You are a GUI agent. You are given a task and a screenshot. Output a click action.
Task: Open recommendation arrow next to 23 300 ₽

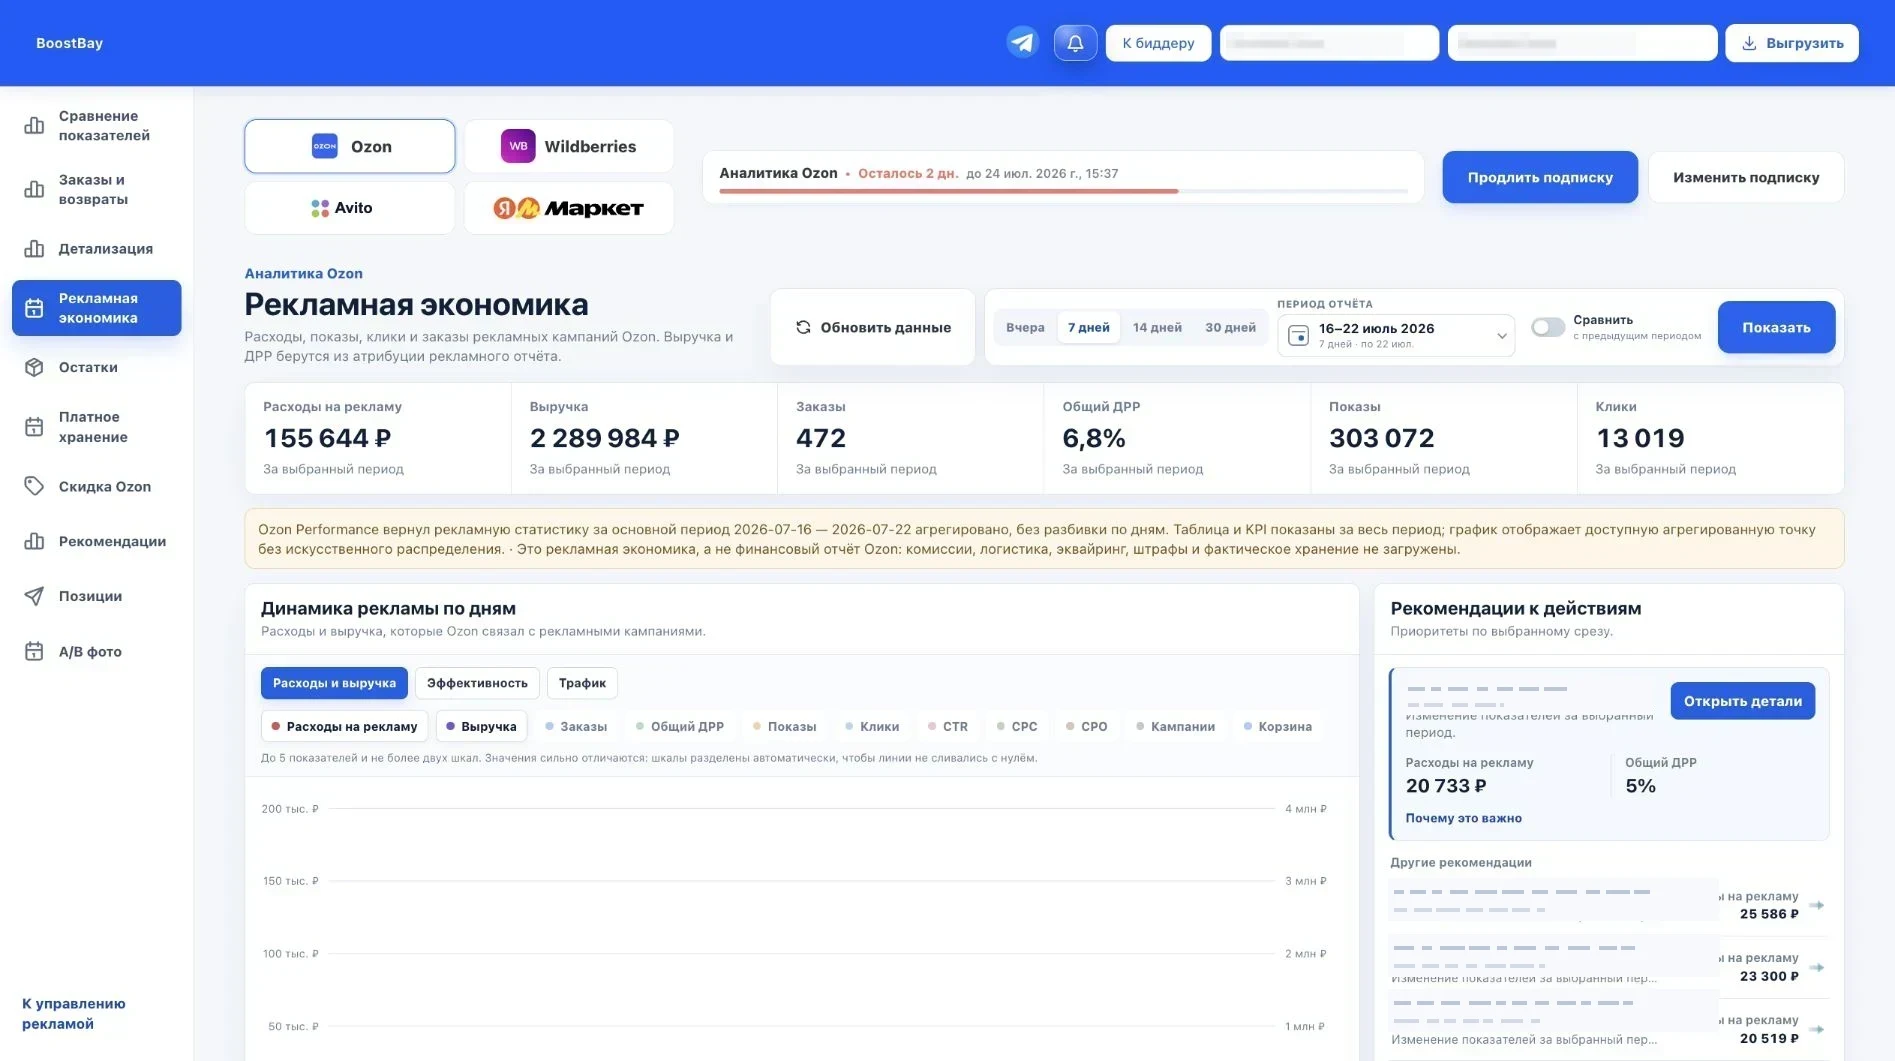(x=1817, y=967)
